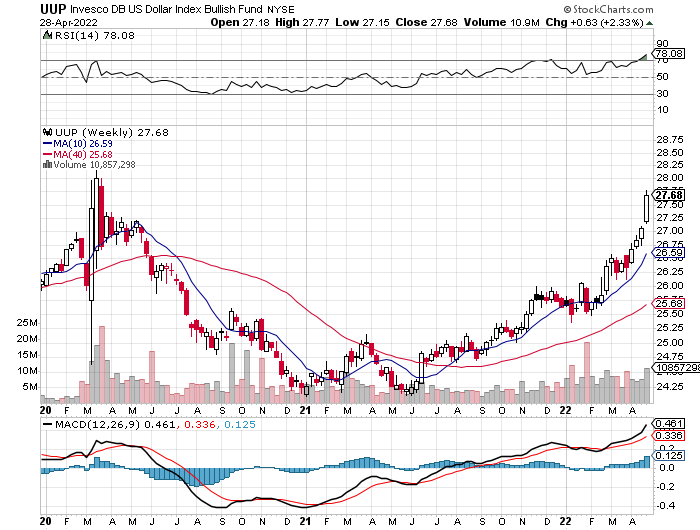Click the Close 27.68 value in header
Viewport: 700px width, 530px height.
pyautogui.click(x=426, y=22)
